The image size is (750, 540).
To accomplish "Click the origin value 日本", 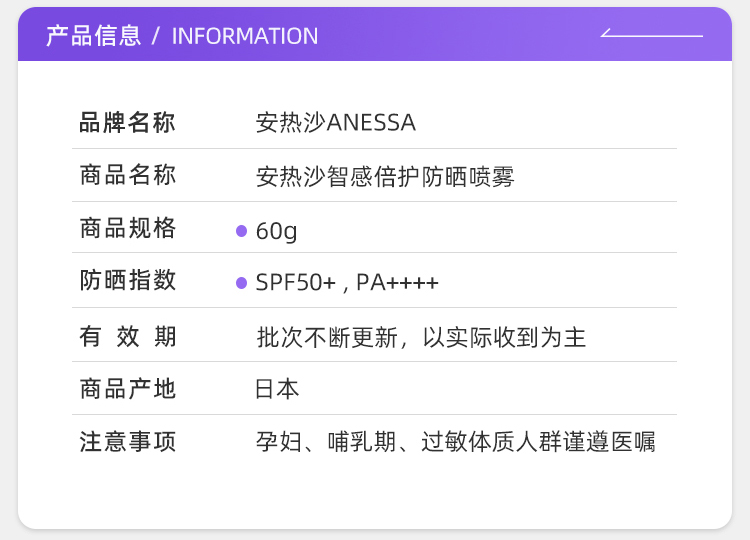I will pyautogui.click(x=277, y=389).
